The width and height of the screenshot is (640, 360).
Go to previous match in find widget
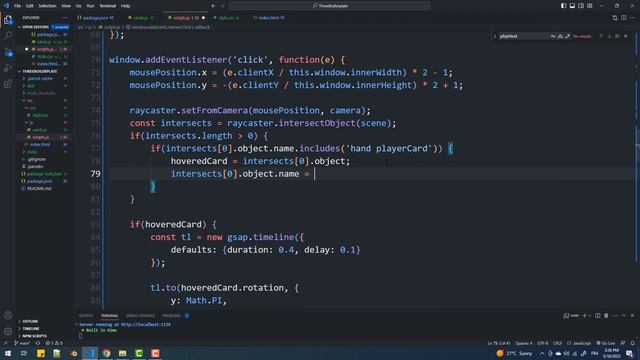(601, 36)
